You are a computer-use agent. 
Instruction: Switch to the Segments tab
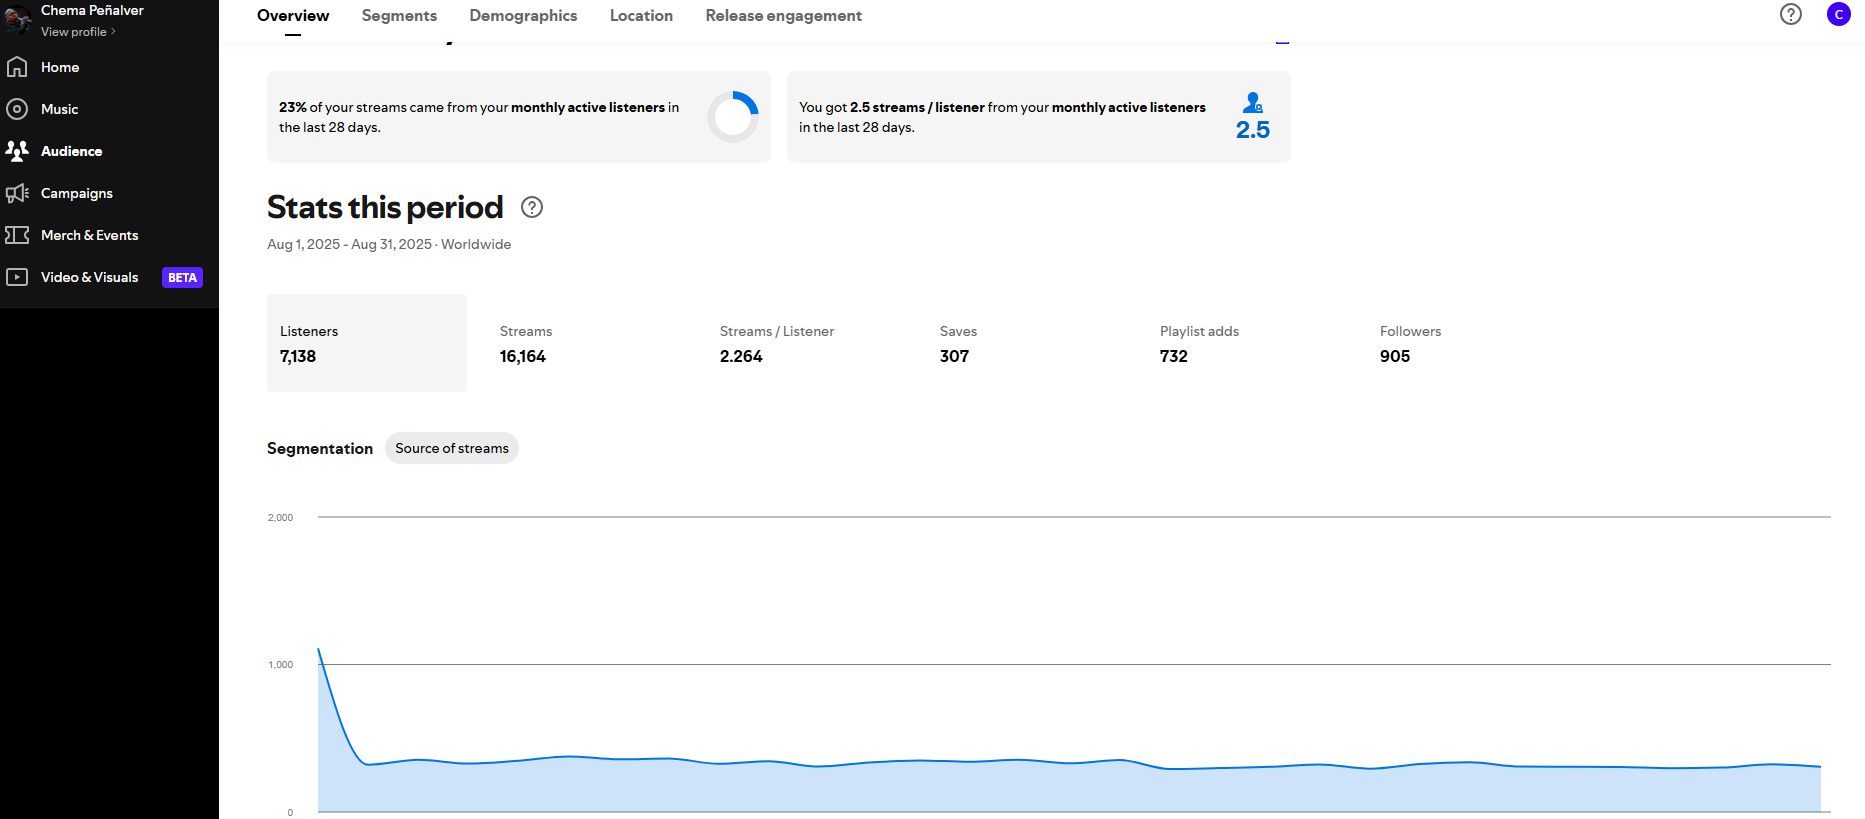coord(399,16)
